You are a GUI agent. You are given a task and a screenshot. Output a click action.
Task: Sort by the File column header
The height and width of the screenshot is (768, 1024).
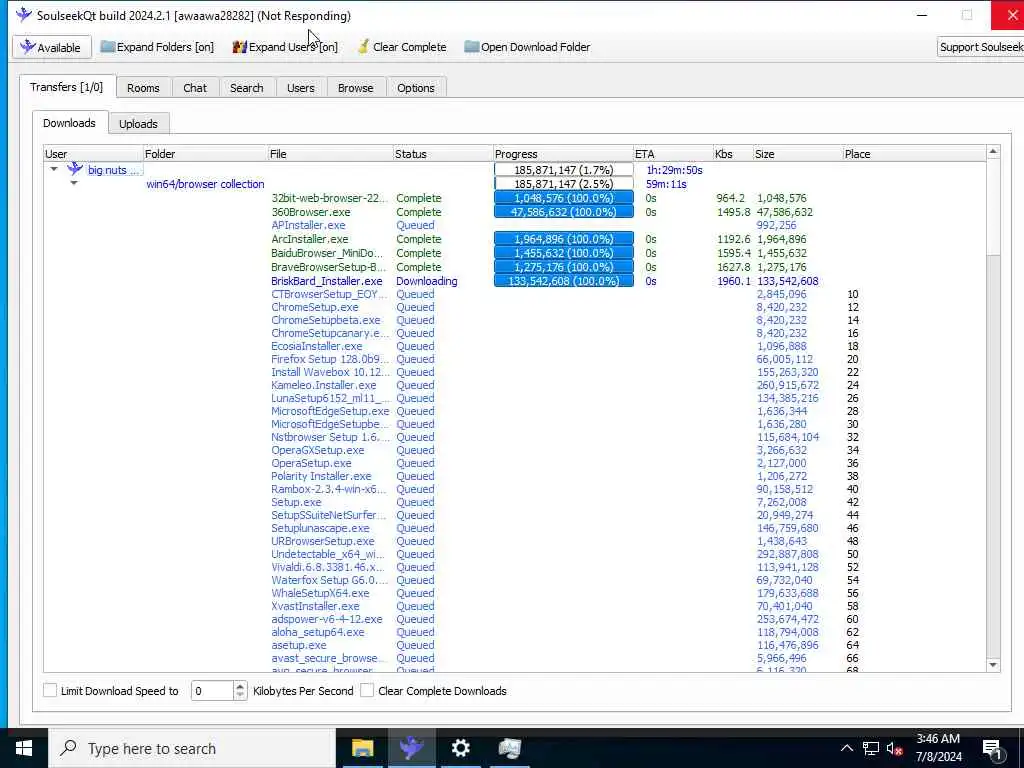point(330,154)
